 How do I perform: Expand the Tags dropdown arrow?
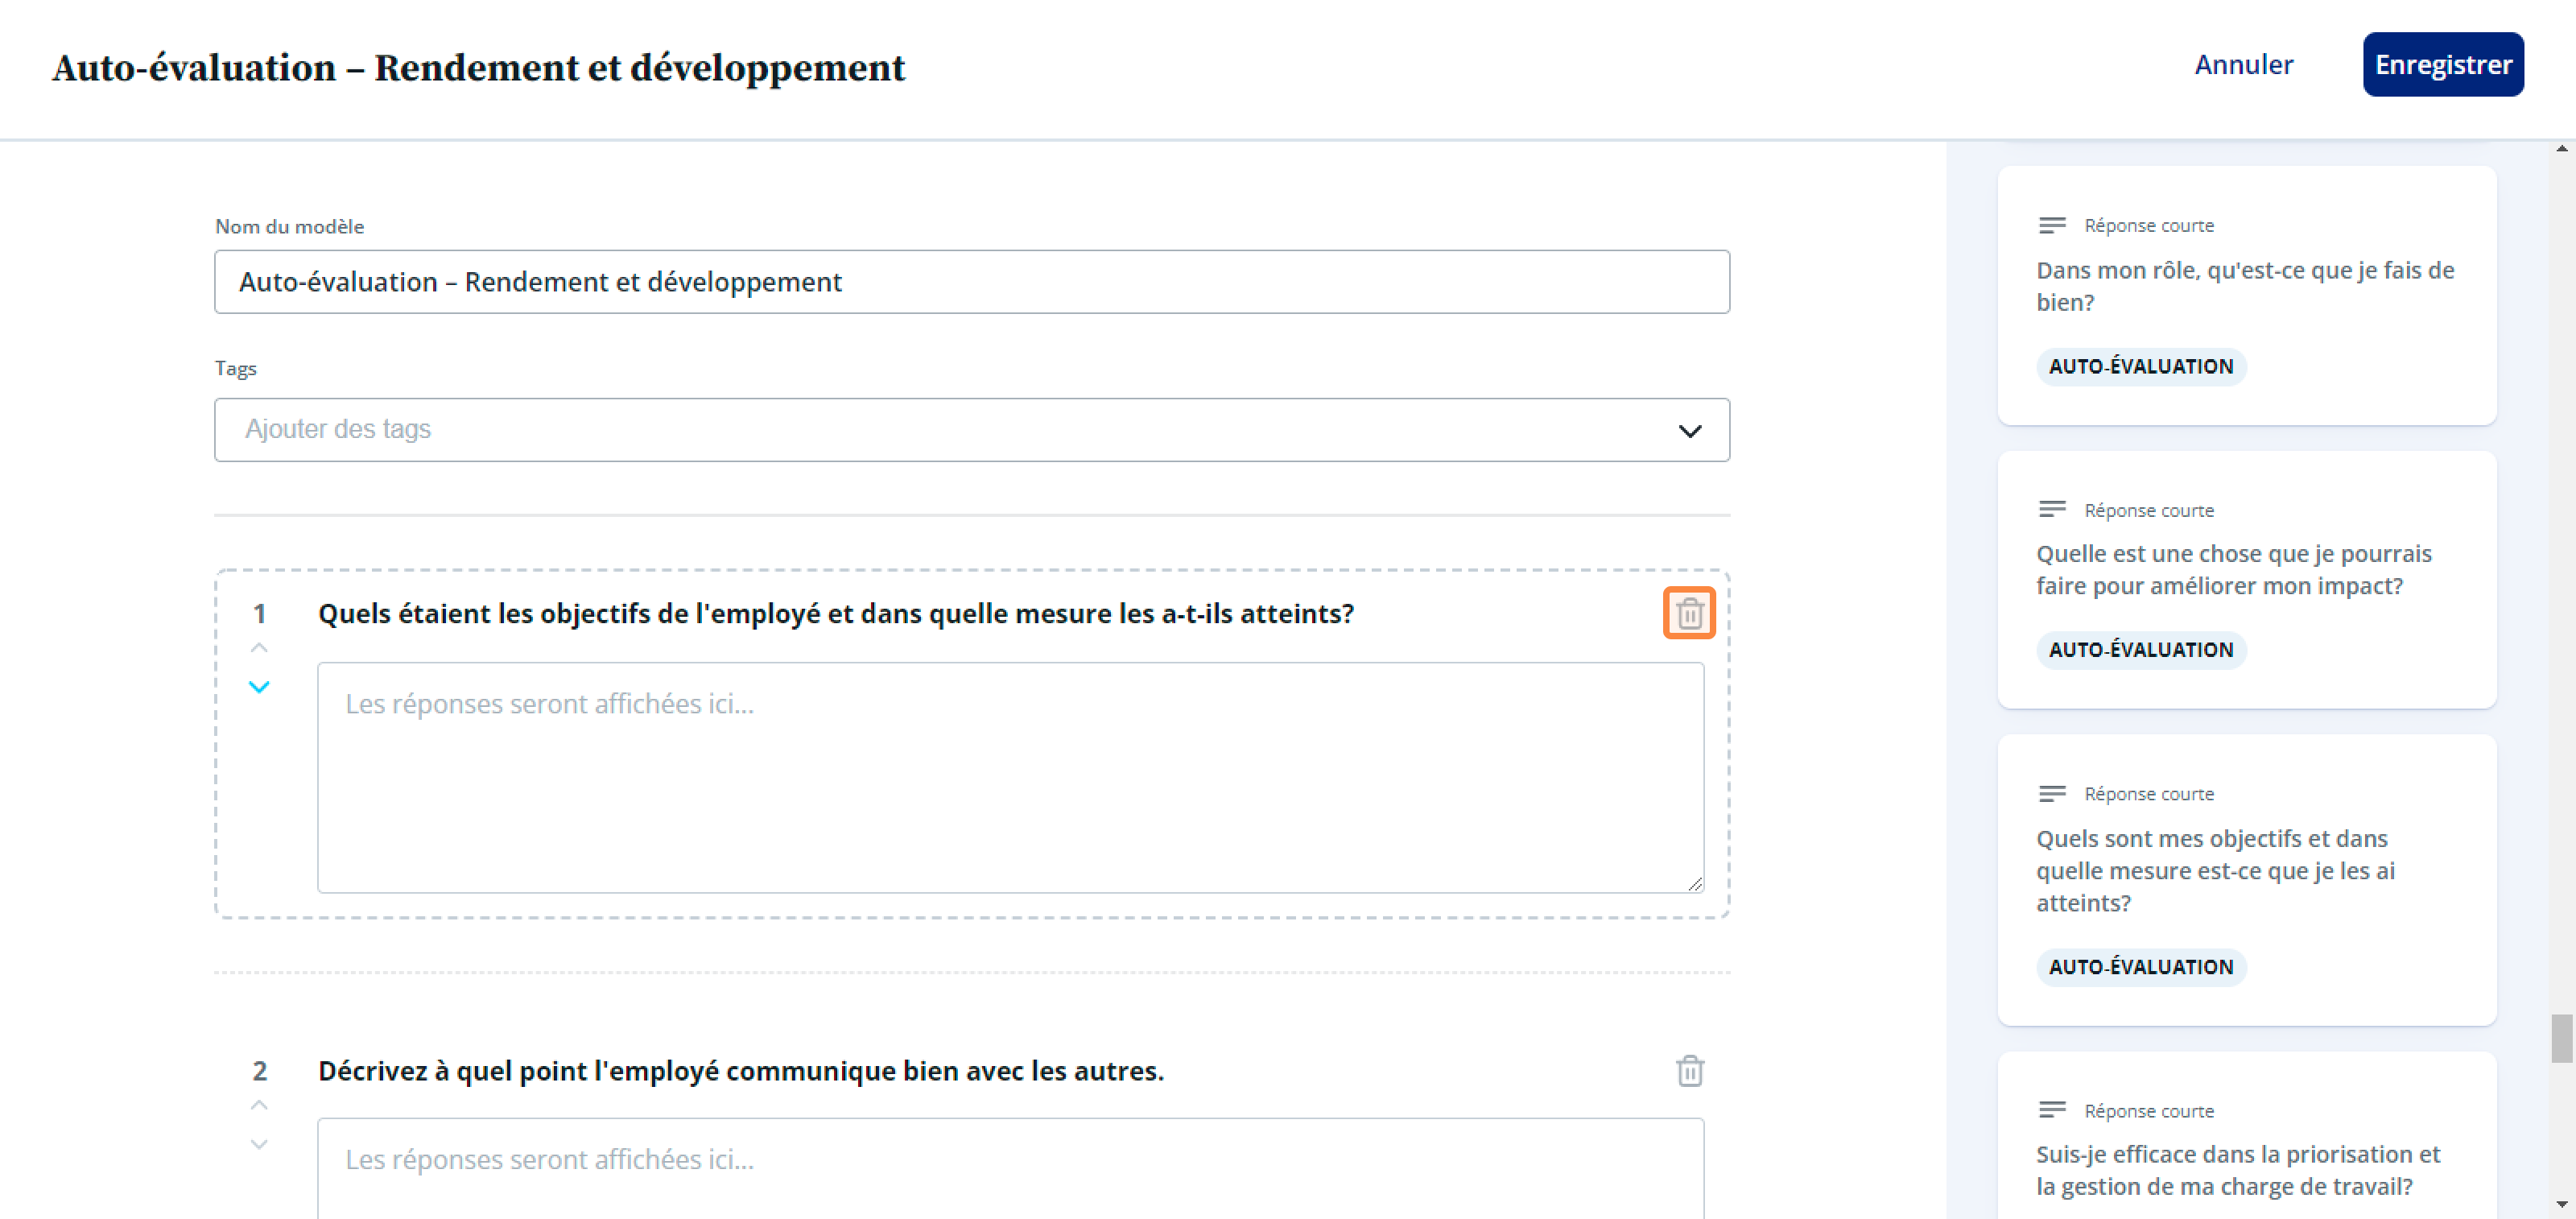pyautogui.click(x=1689, y=431)
